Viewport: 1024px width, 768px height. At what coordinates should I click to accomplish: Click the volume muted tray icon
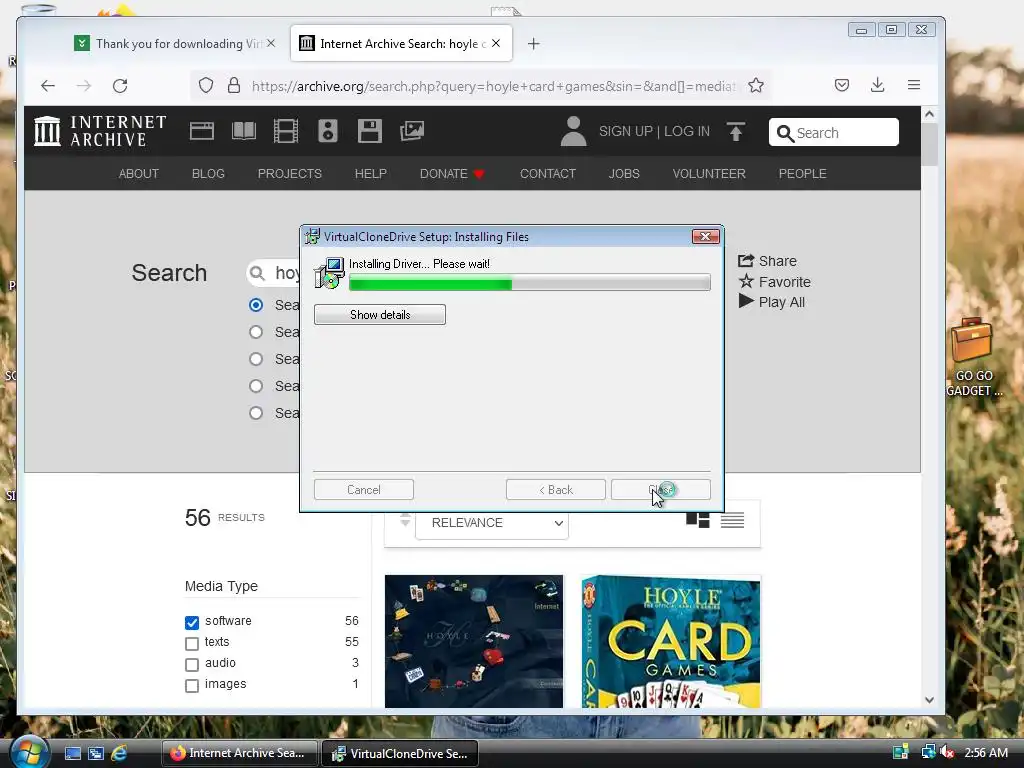point(948,753)
